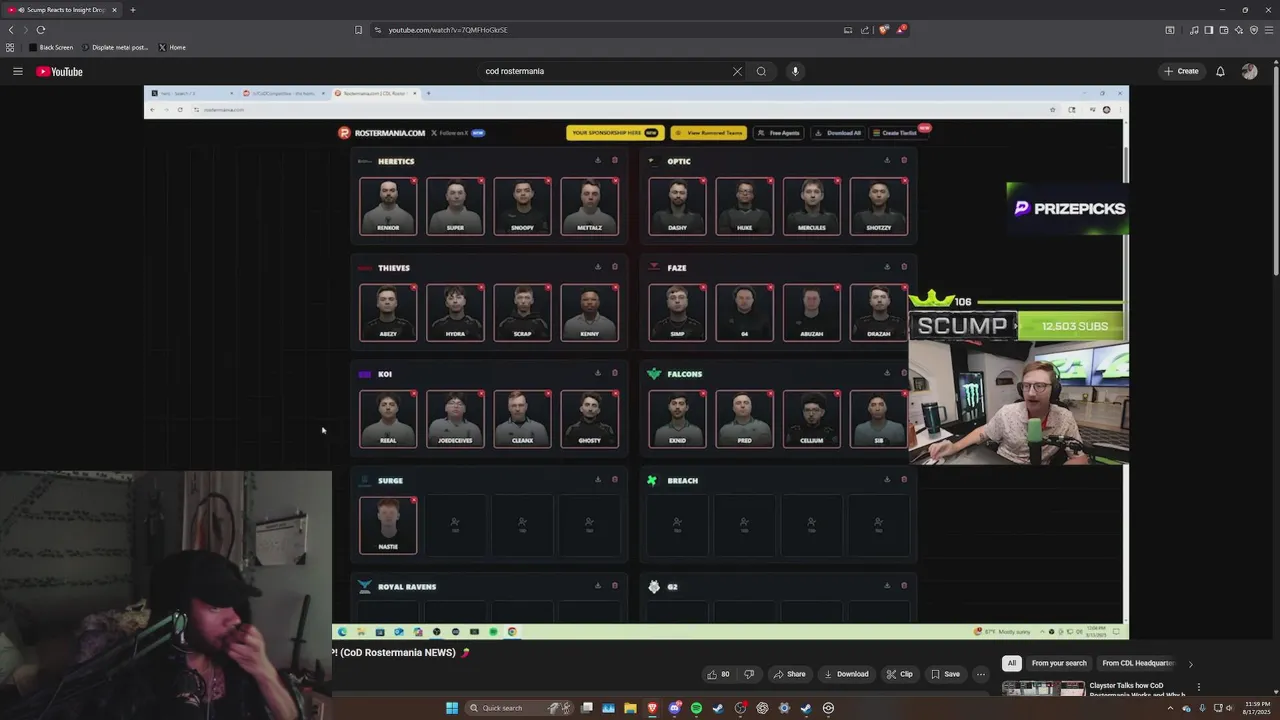Open the Brave Rewards icon in address bar
Viewport: 1280px width, 720px height.
[x=901, y=30]
